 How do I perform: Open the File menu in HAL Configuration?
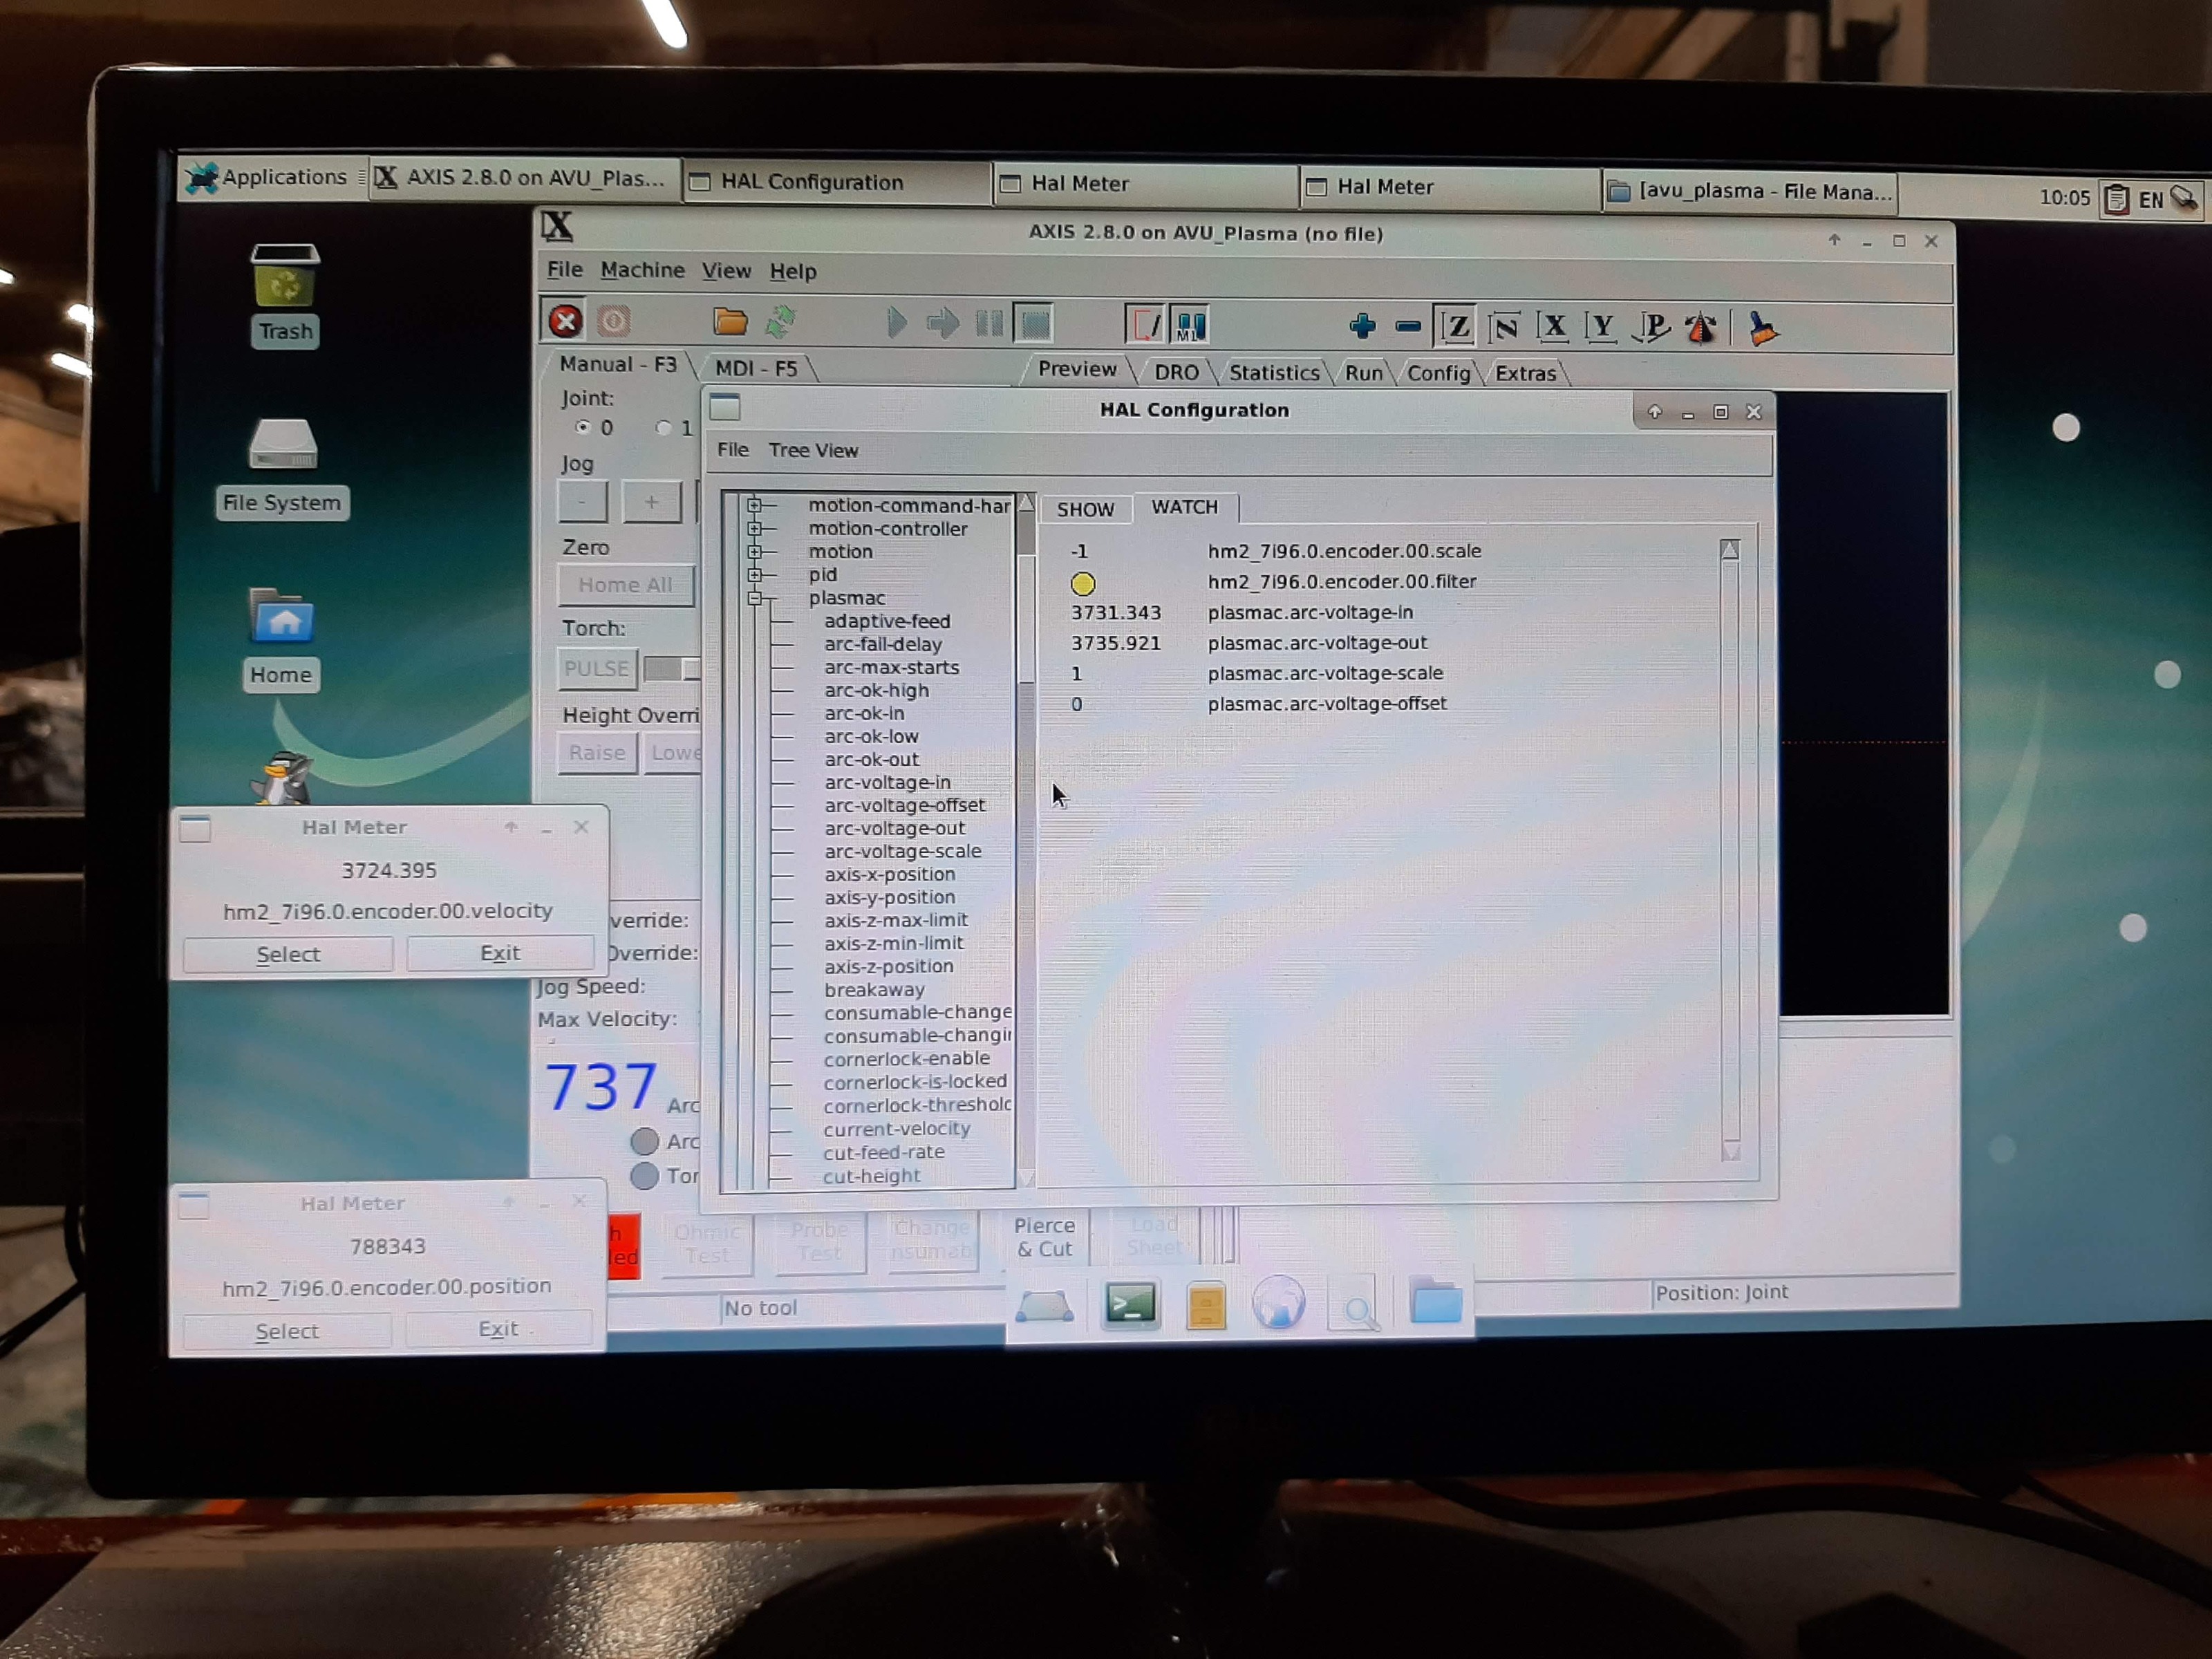(732, 450)
